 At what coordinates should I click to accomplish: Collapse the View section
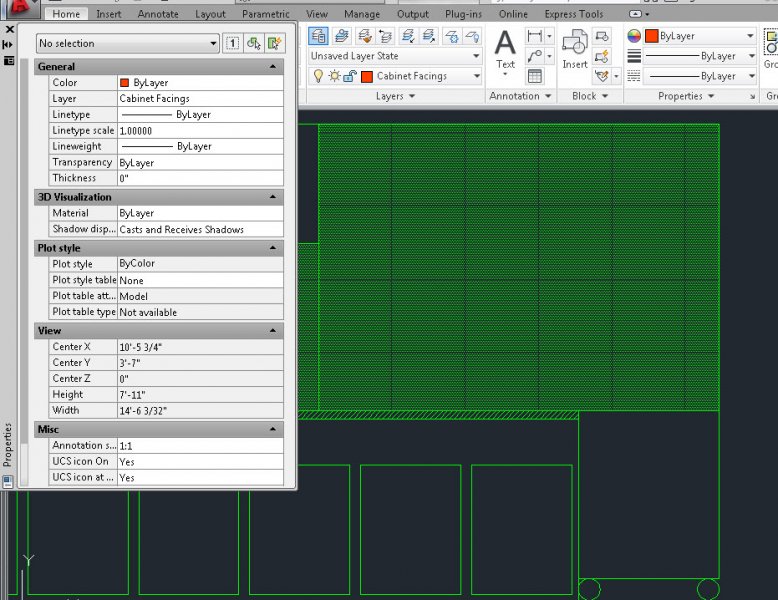coord(273,331)
